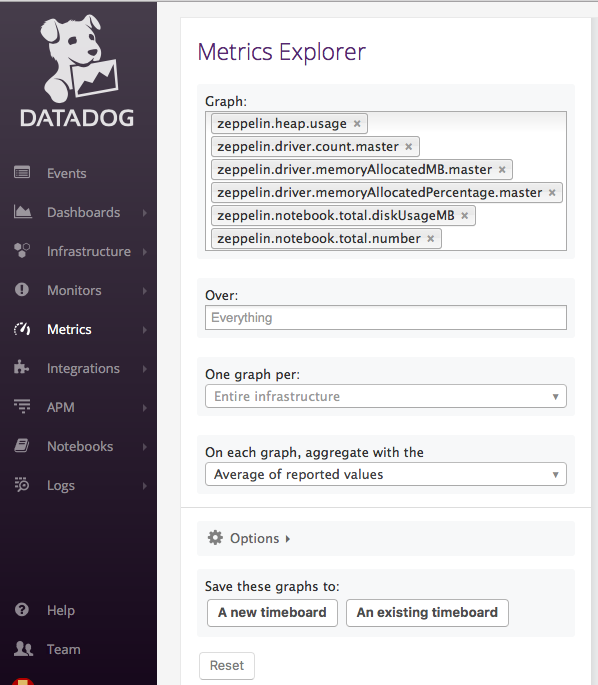Screen dimensions: 598x685
Task: Click the Datadog dog logo
Action: coord(79,59)
